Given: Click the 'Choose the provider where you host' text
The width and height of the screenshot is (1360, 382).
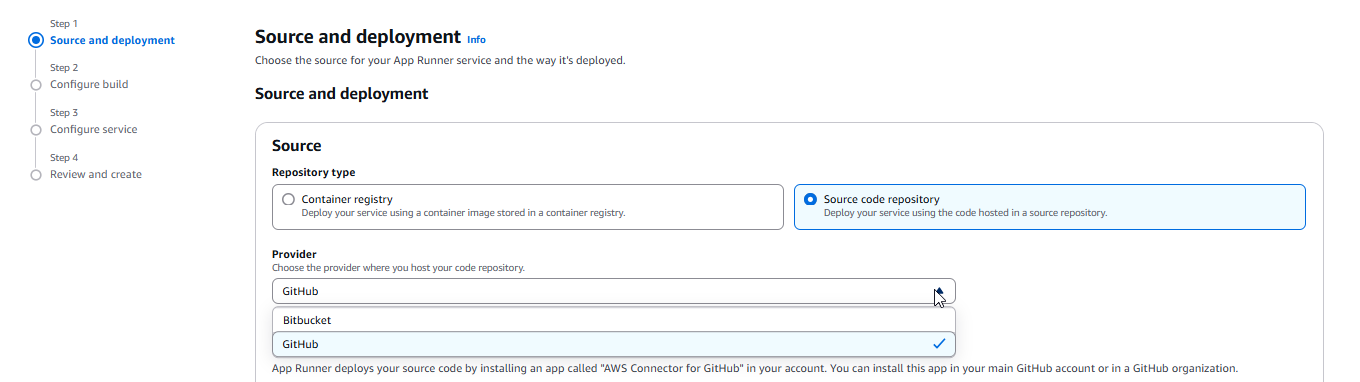Looking at the screenshot, I should pos(398,267).
